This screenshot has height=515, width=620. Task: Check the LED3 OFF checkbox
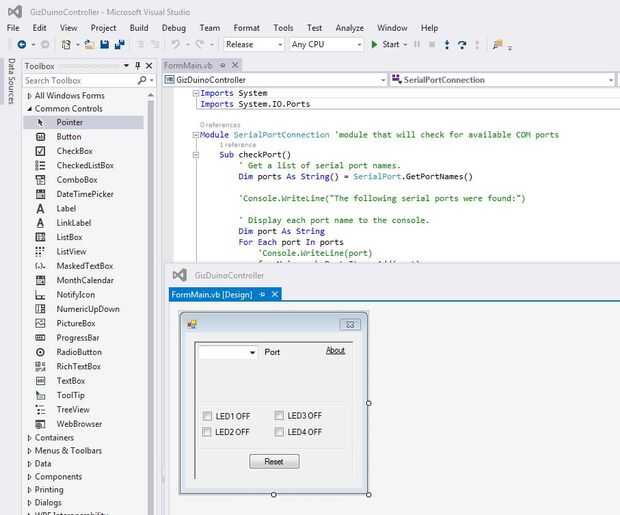coord(279,416)
